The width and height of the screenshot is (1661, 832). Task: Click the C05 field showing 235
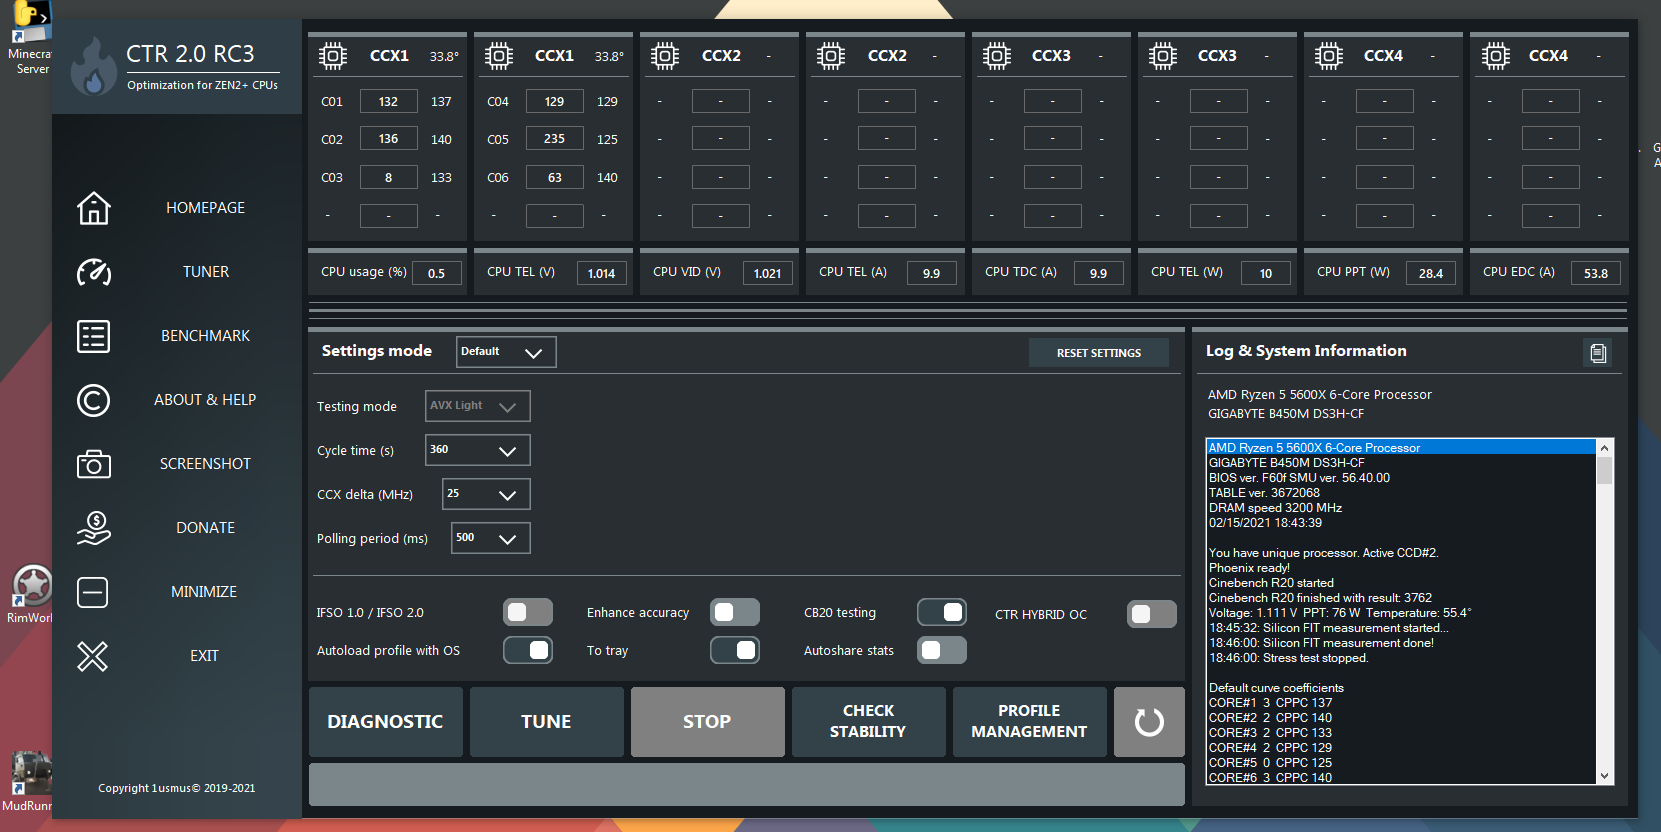(x=555, y=139)
